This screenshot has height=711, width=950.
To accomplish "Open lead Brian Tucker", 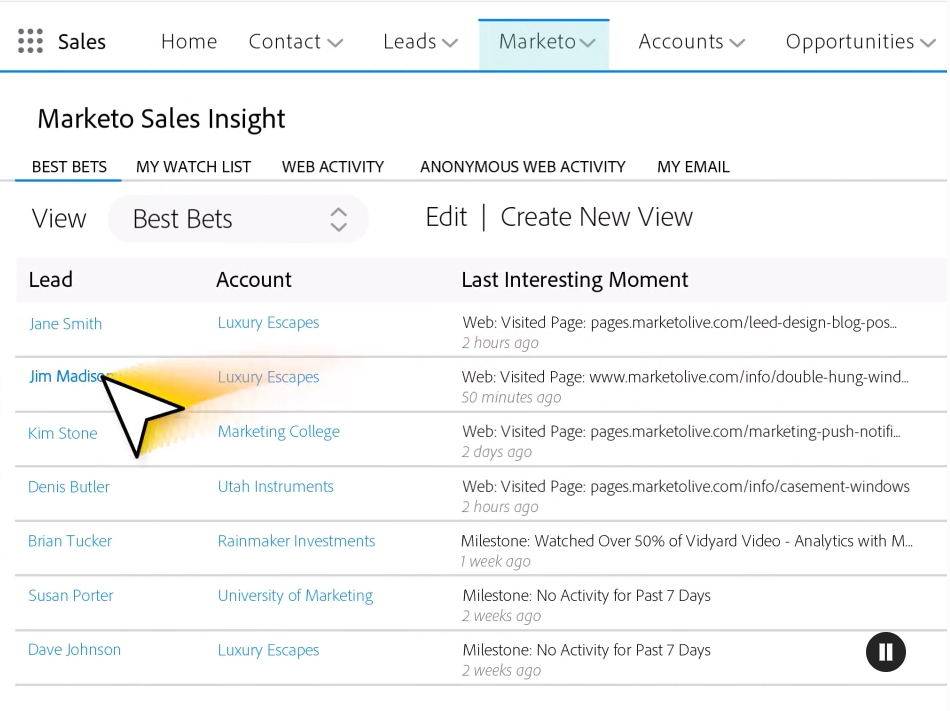I will [x=70, y=541].
